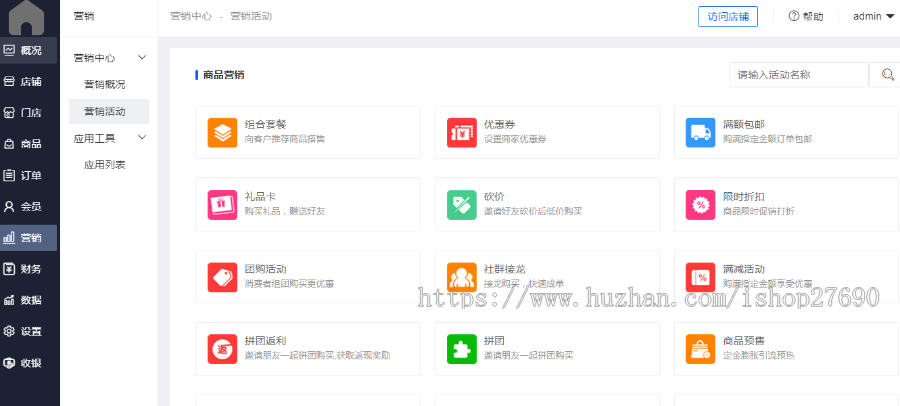Click 营销中心 breadcrumb link
The width and height of the screenshot is (900, 406).
point(192,16)
